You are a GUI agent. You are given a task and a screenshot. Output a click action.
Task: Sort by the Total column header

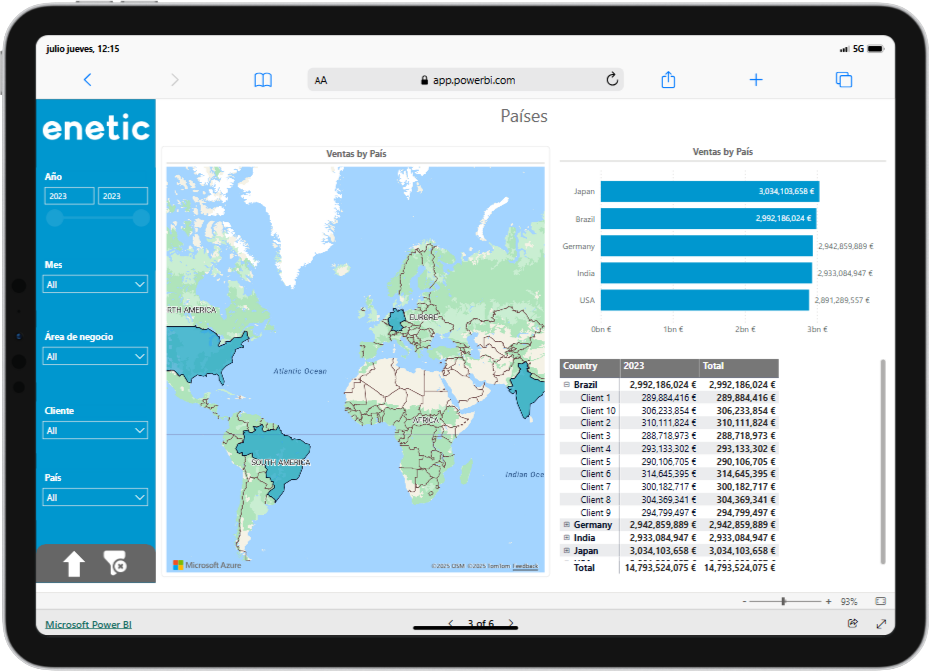point(739,367)
